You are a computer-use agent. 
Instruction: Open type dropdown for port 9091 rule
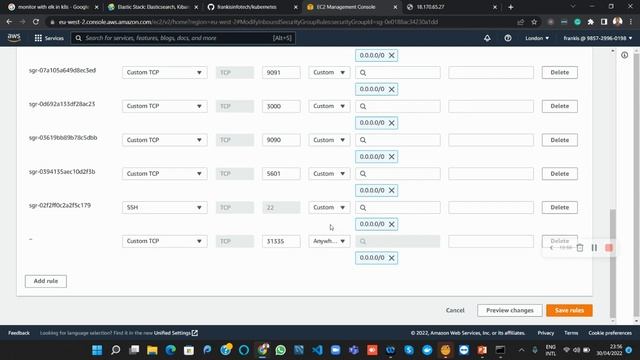tap(164, 72)
